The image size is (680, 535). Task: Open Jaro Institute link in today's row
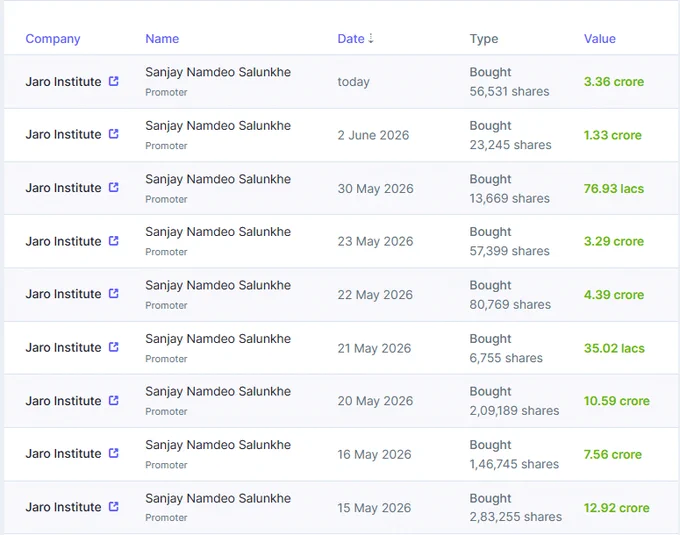pyautogui.click(x=63, y=82)
